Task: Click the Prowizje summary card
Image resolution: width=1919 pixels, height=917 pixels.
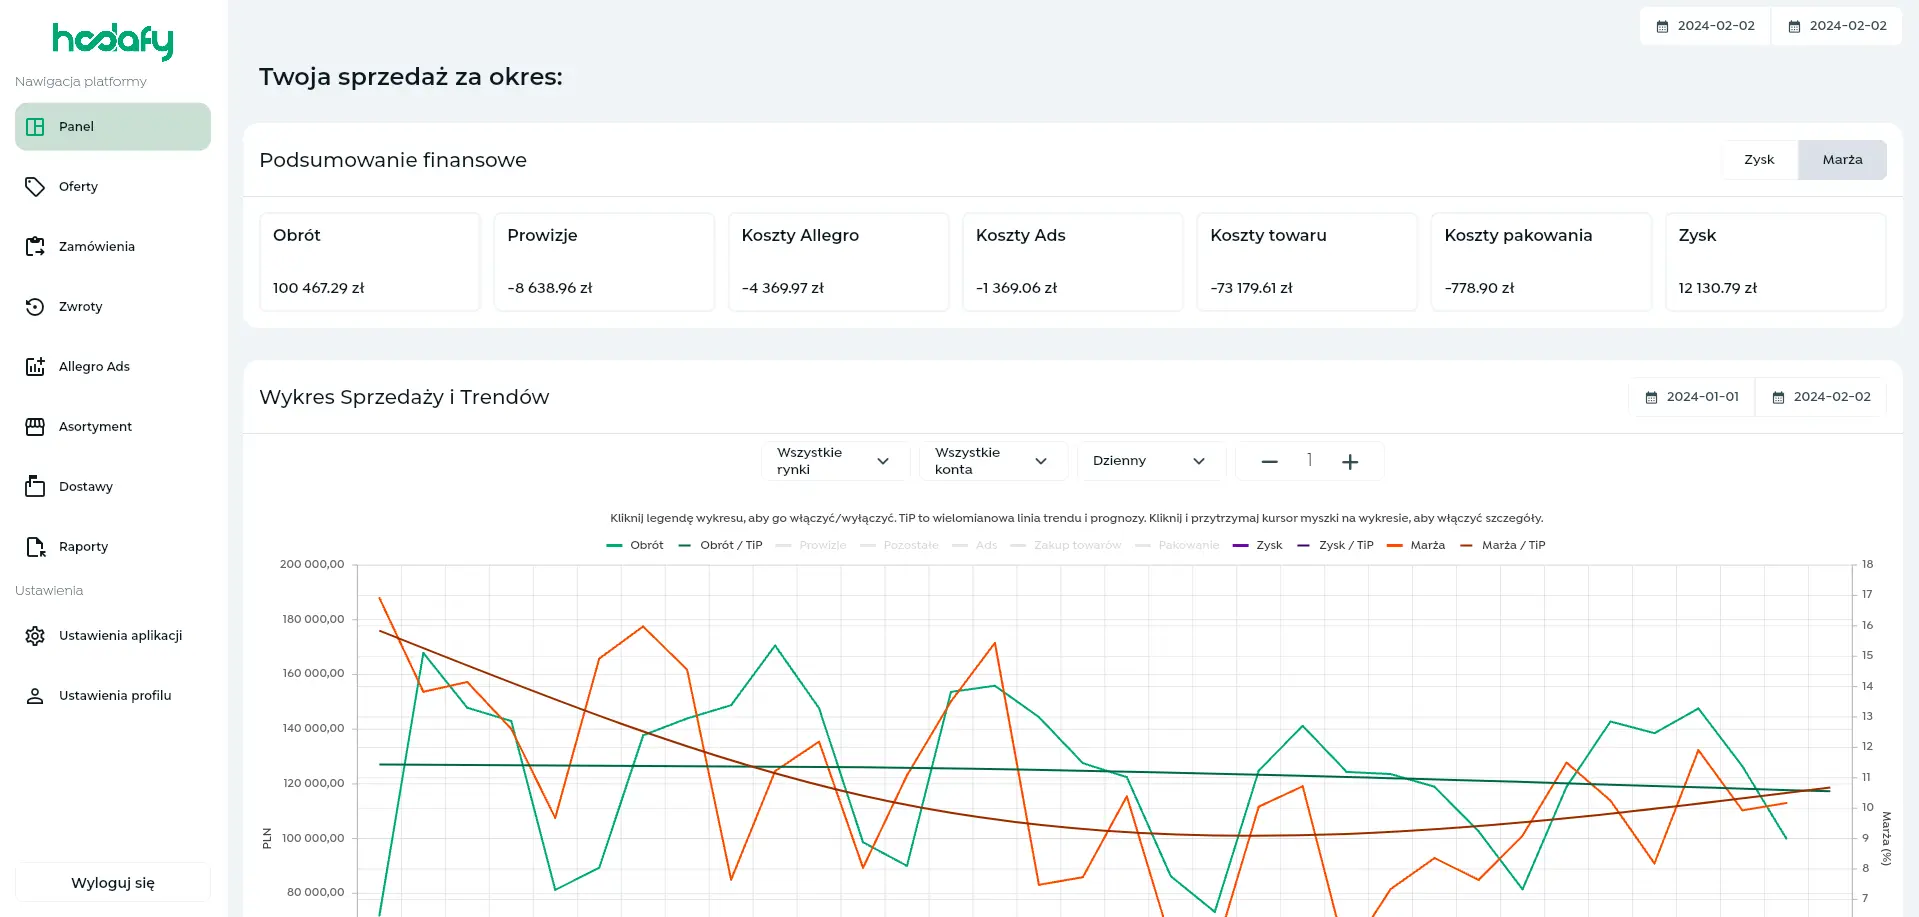Action: tap(604, 262)
